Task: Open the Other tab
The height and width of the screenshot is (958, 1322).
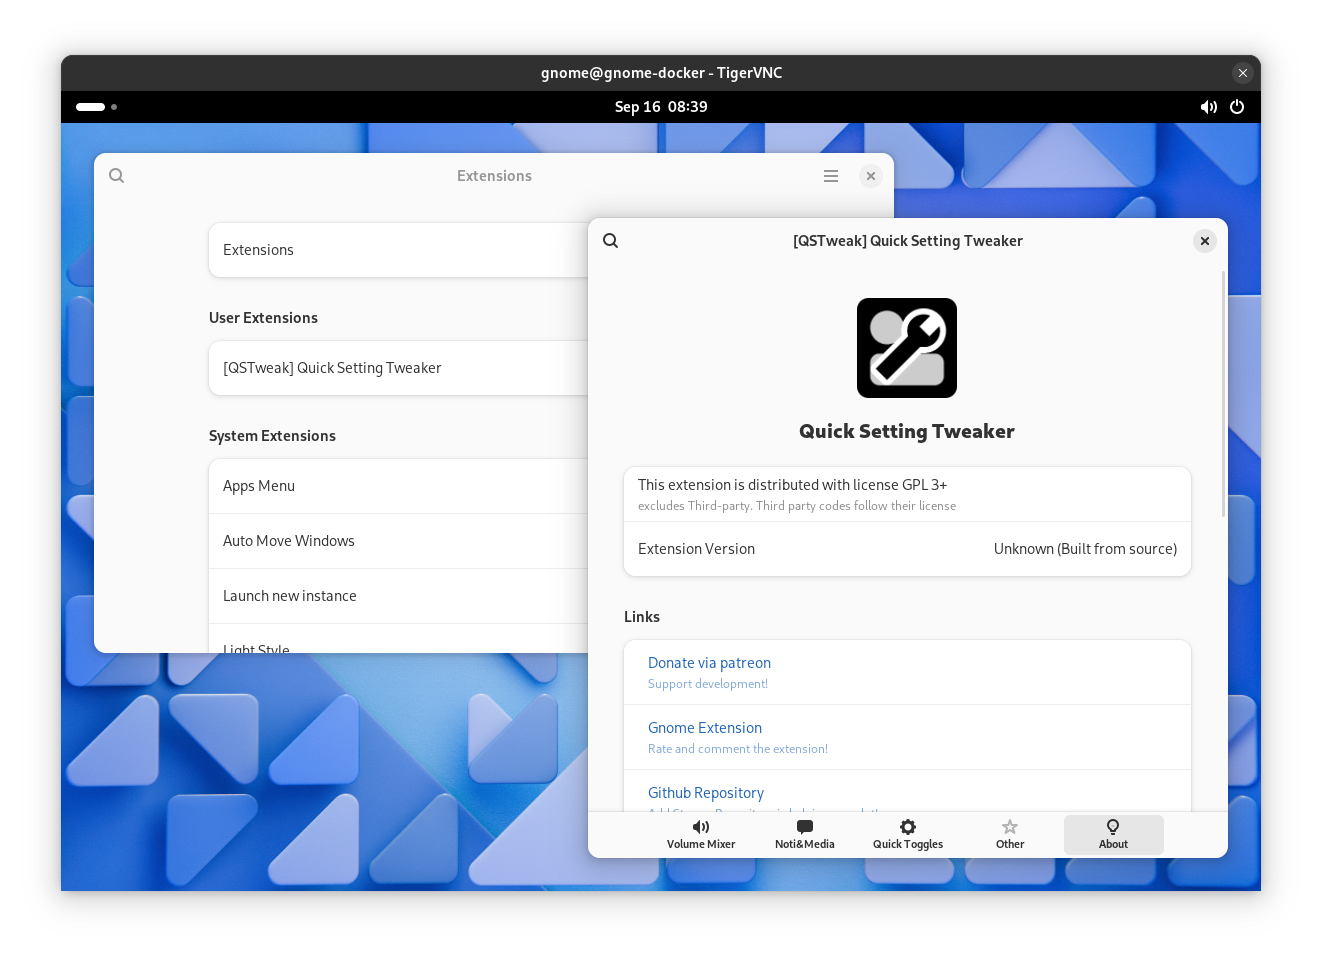Action: point(1010,834)
